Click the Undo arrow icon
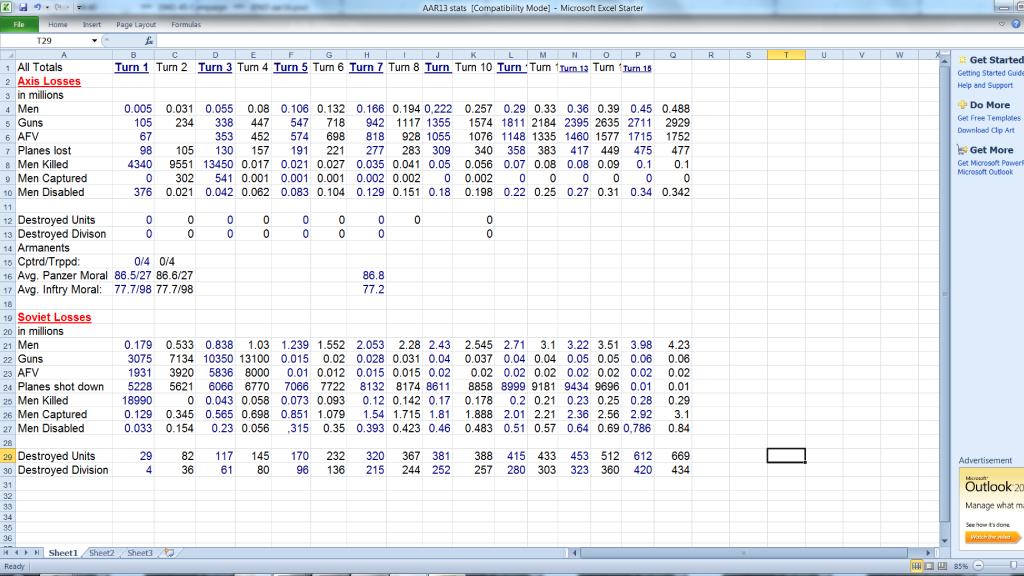Image resolution: width=1024 pixels, height=576 pixels. (x=36, y=8)
